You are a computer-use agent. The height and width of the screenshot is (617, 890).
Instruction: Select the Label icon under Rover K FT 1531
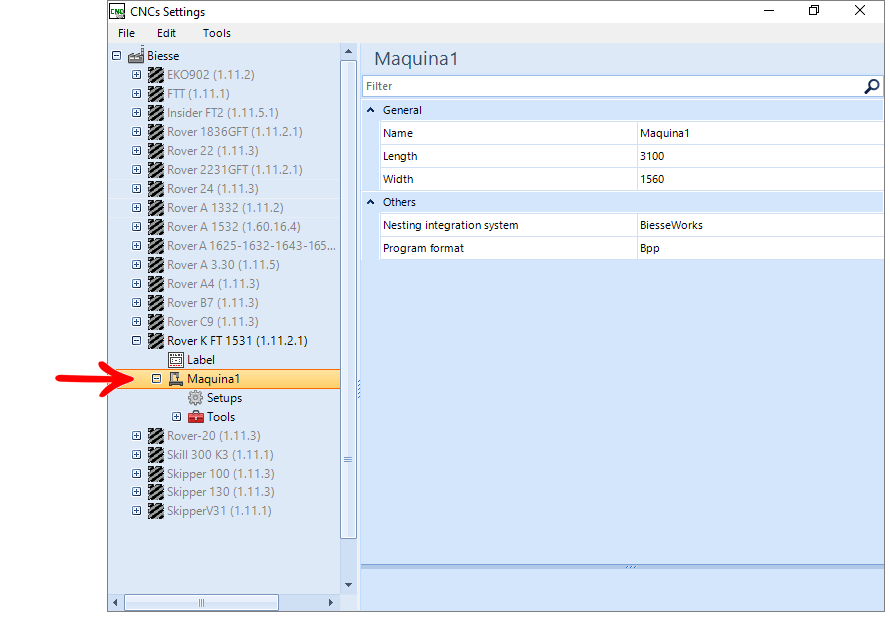tap(176, 359)
